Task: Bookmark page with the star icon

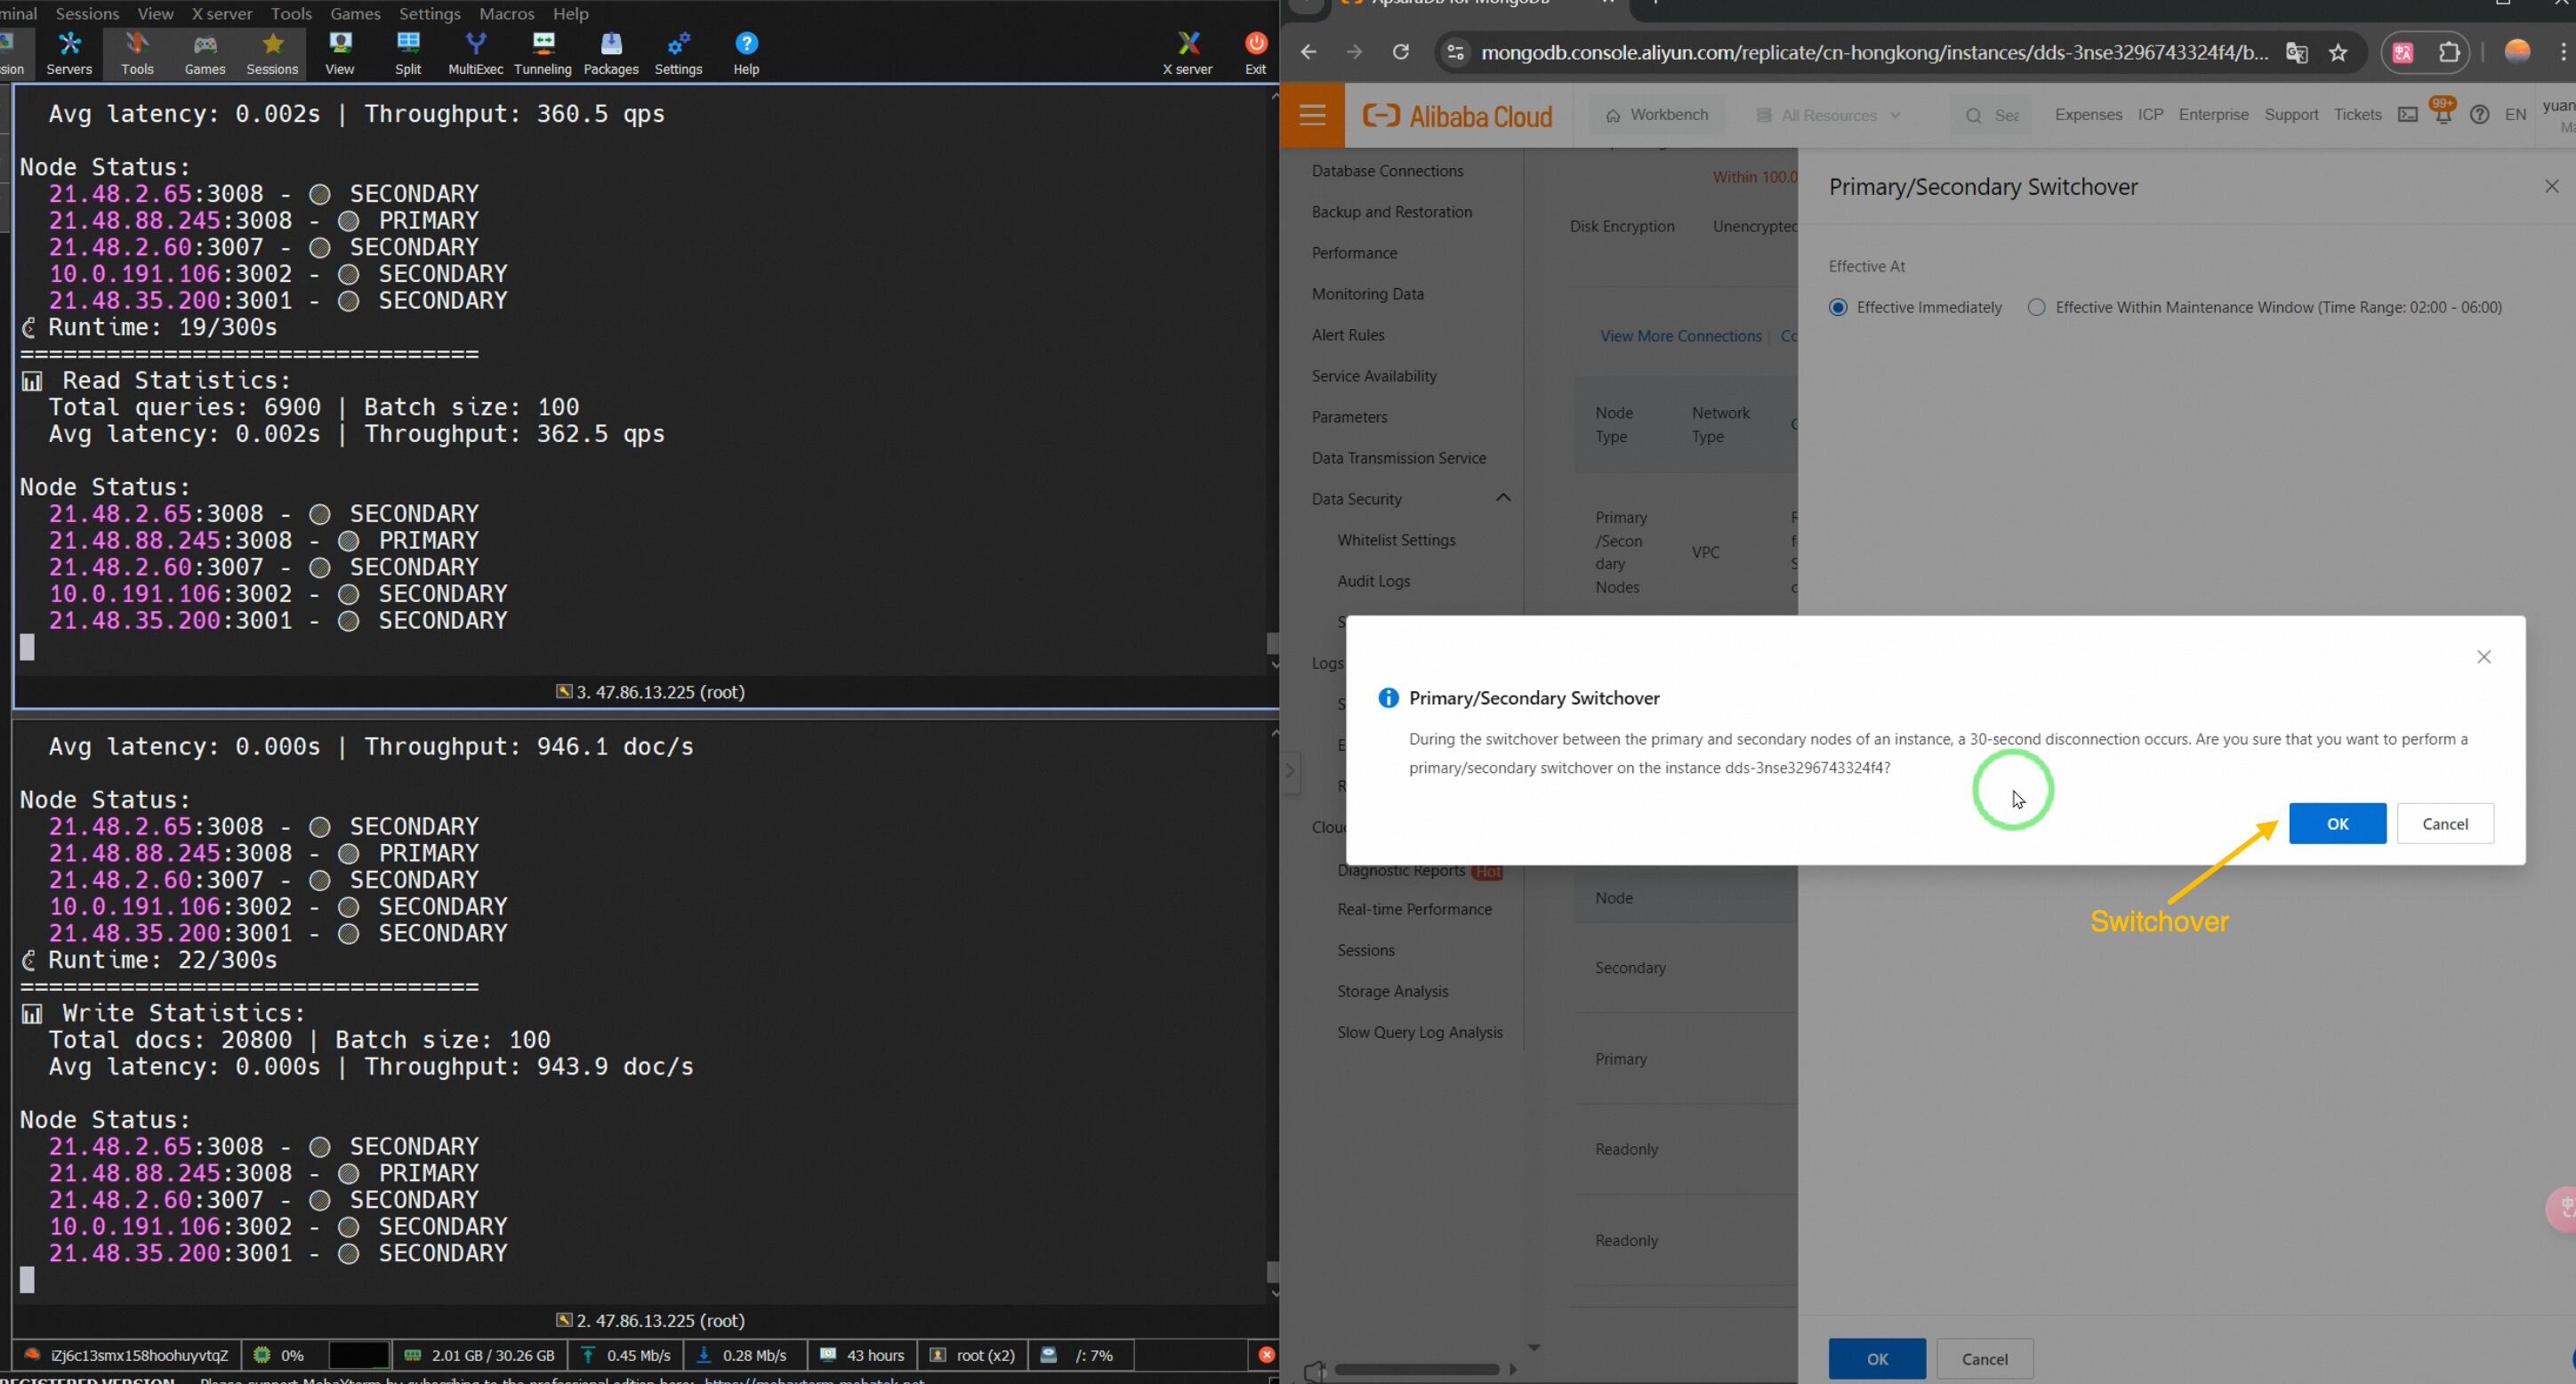Action: (2338, 53)
